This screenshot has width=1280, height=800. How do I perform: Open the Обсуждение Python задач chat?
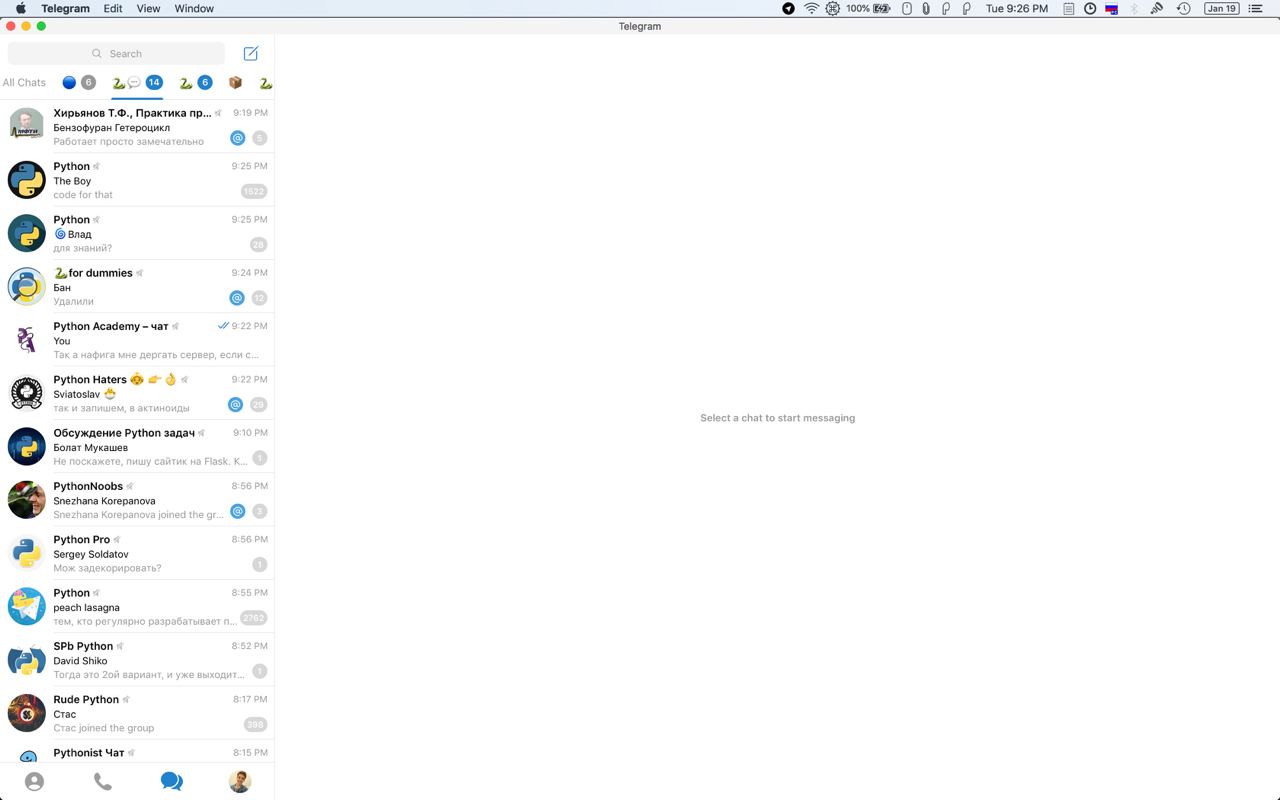coord(137,446)
